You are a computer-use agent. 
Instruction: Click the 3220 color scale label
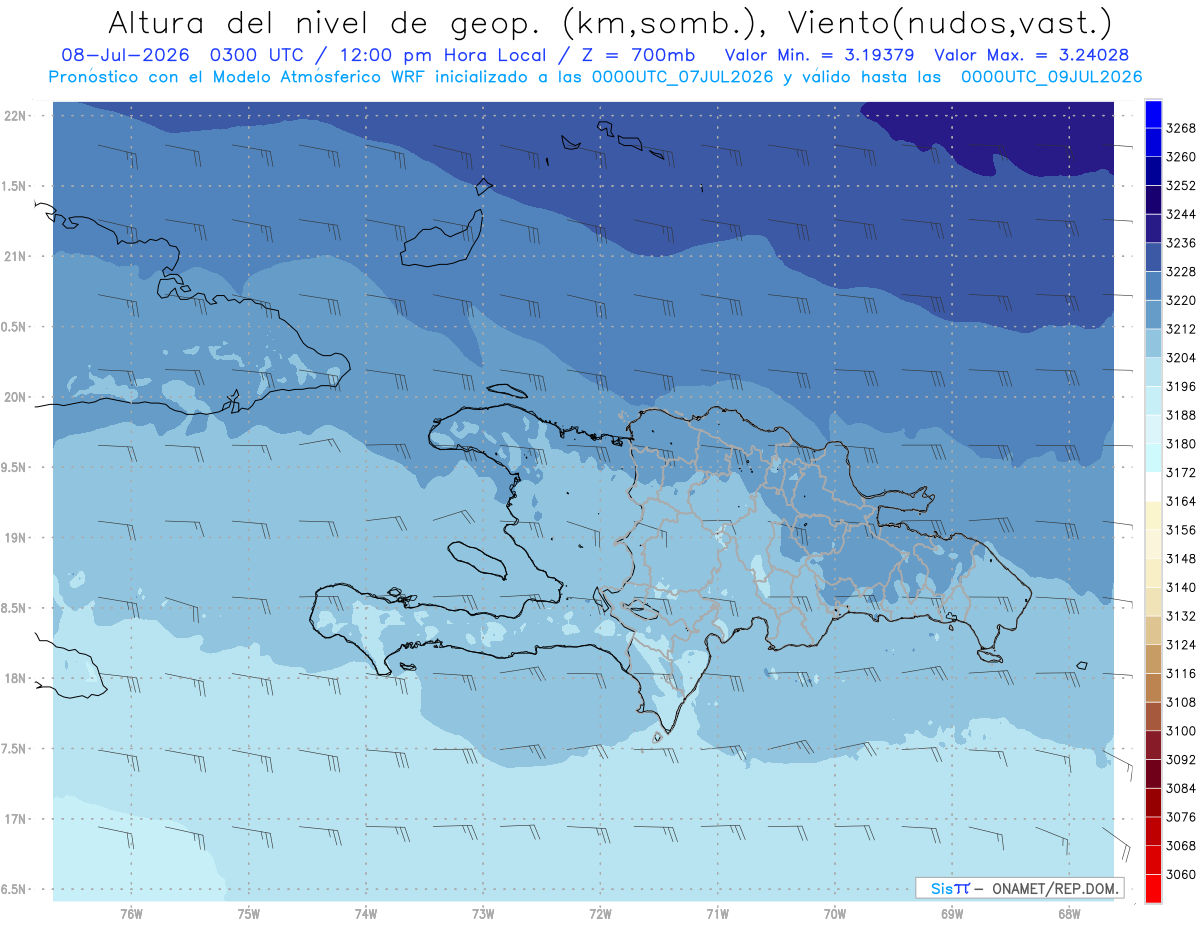1181,300
